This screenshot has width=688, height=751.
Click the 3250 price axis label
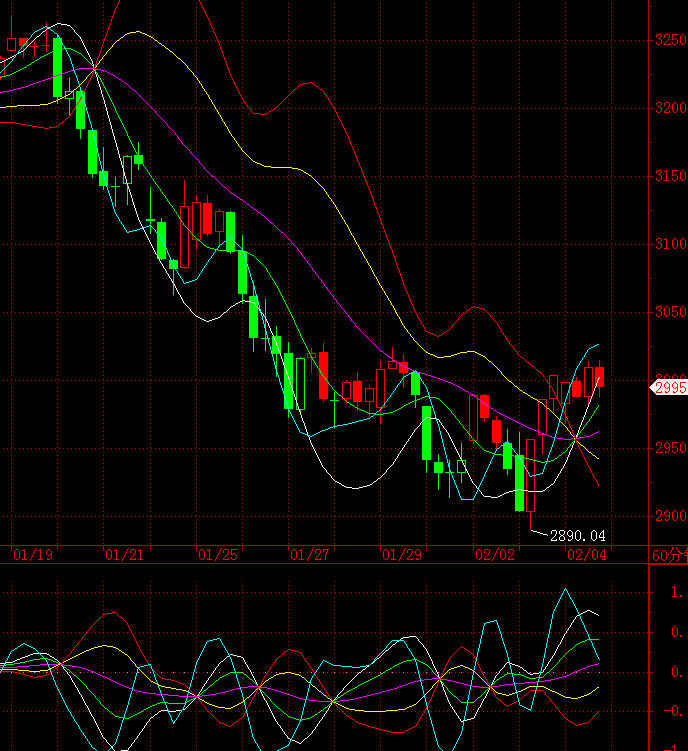point(671,40)
